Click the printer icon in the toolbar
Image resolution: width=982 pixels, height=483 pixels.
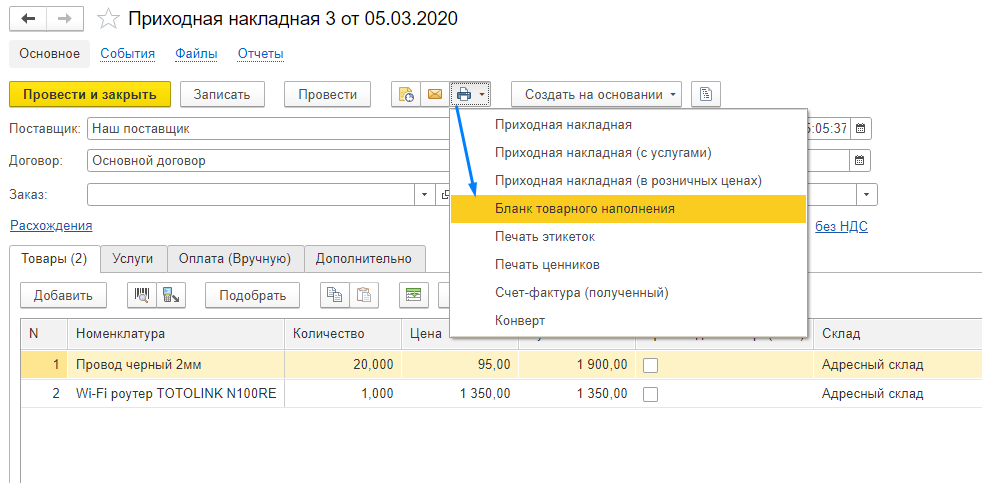pyautogui.click(x=463, y=95)
